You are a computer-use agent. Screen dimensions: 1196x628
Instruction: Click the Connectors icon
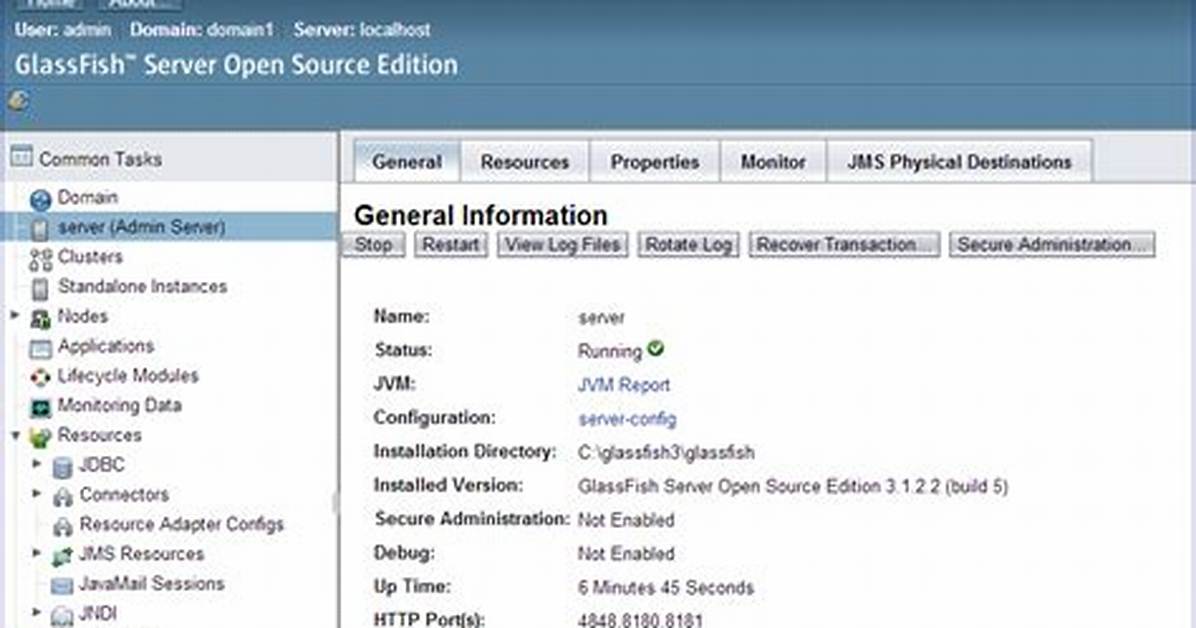63,498
